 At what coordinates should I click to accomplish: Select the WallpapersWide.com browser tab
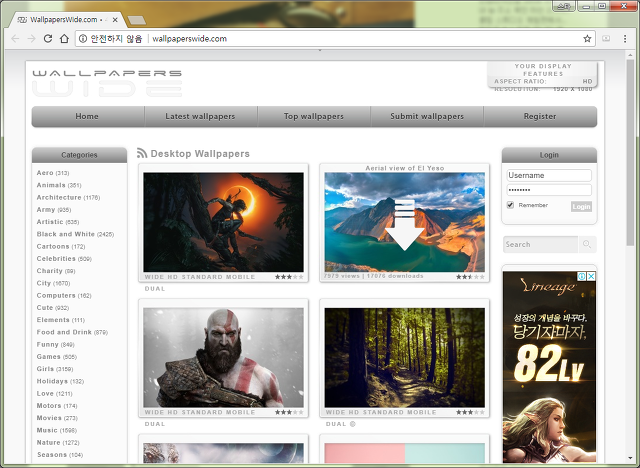point(65,19)
